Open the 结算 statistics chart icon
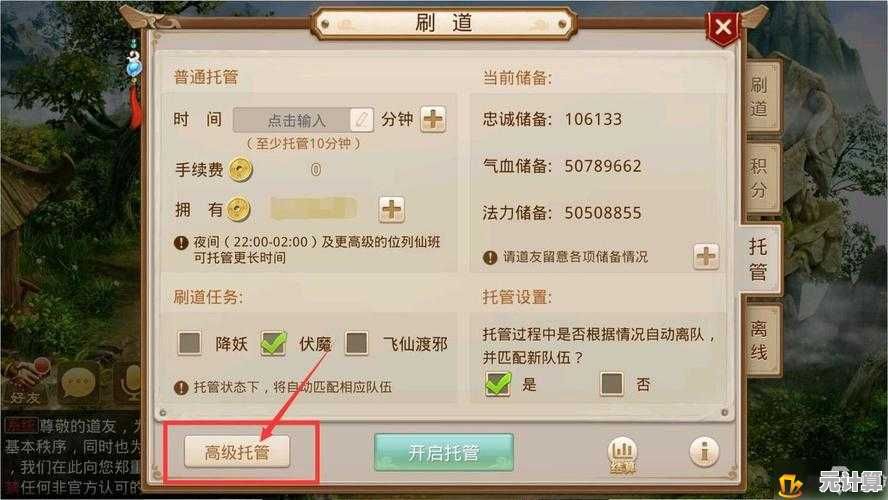888x500 pixels. [622, 455]
